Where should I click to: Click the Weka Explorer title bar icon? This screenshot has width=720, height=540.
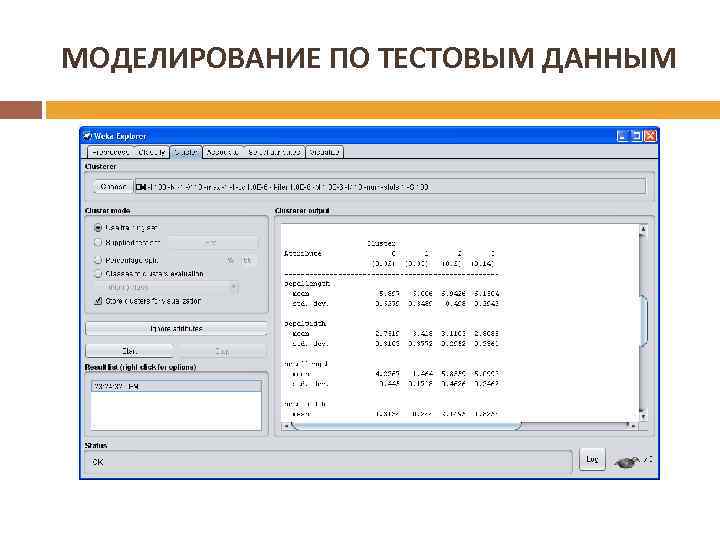[x=88, y=136]
